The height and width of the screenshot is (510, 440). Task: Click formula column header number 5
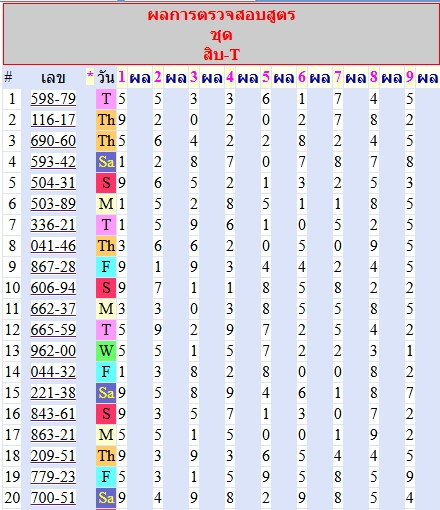click(266, 77)
